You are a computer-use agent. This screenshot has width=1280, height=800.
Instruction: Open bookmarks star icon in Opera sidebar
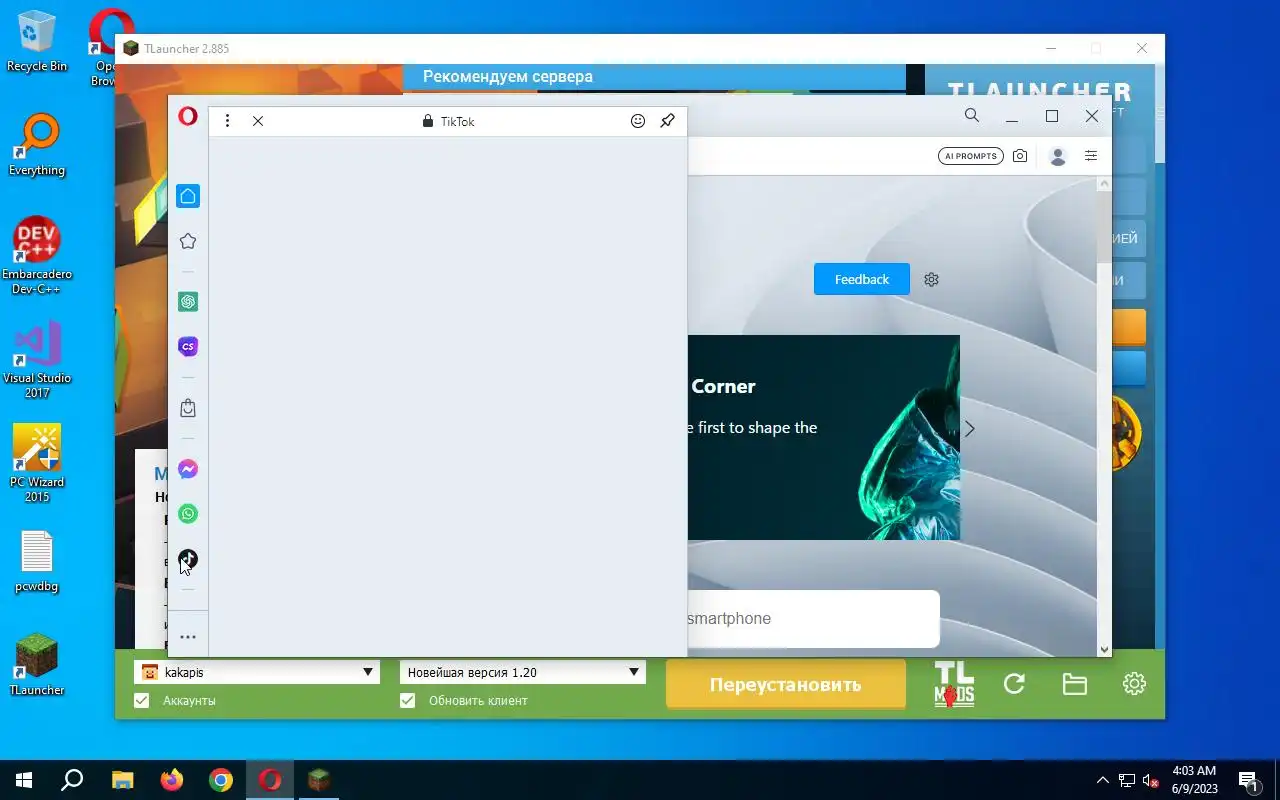point(188,241)
